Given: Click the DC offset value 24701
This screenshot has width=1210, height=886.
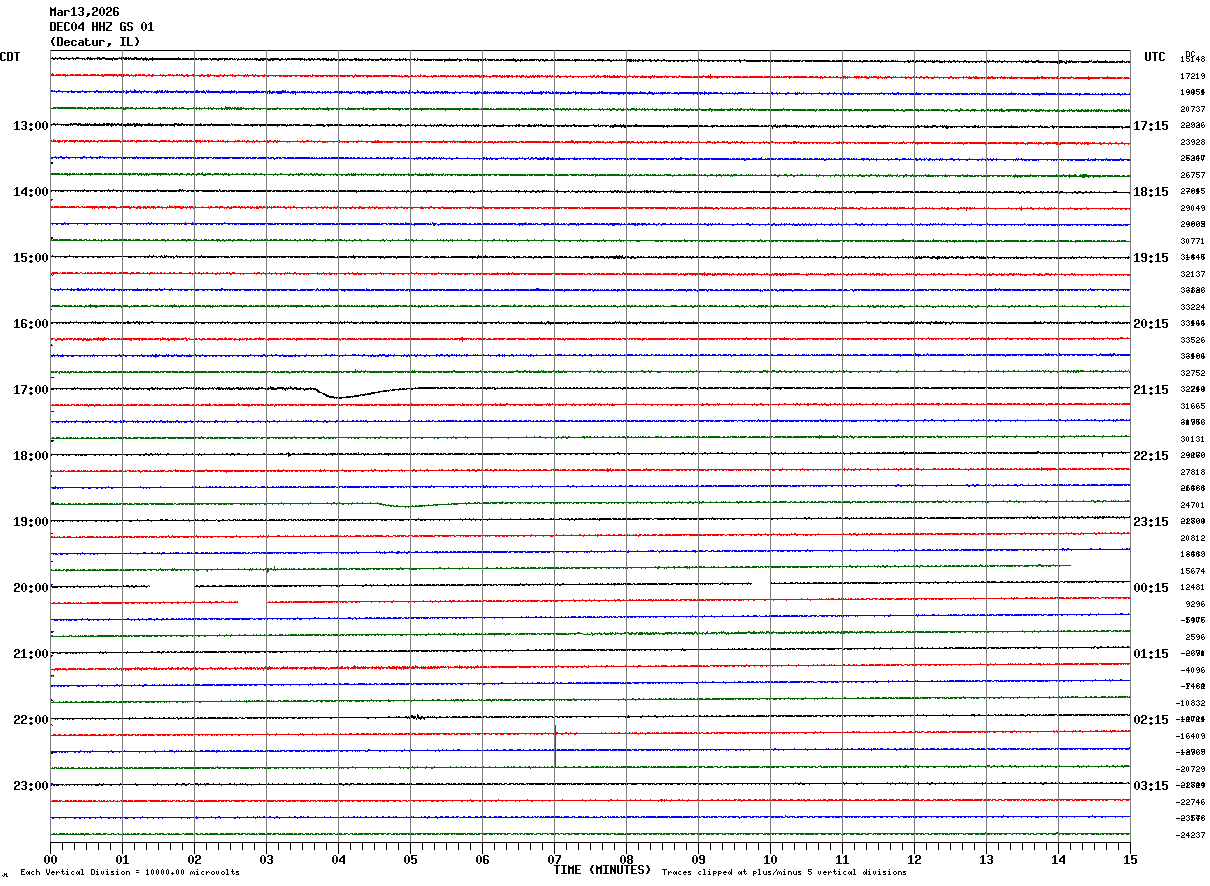Looking at the screenshot, I should click(1192, 505).
